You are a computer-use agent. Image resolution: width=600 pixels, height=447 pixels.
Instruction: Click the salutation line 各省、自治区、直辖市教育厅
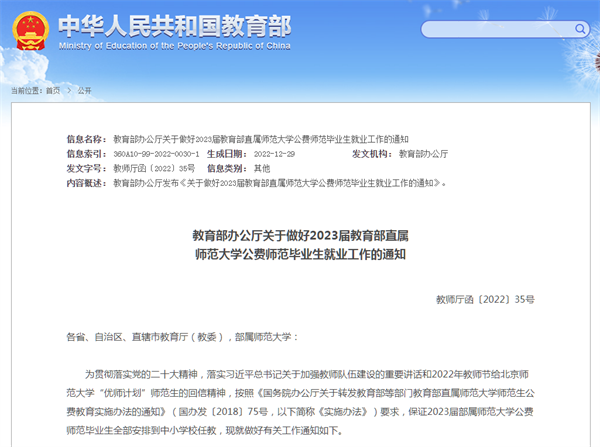point(182,337)
